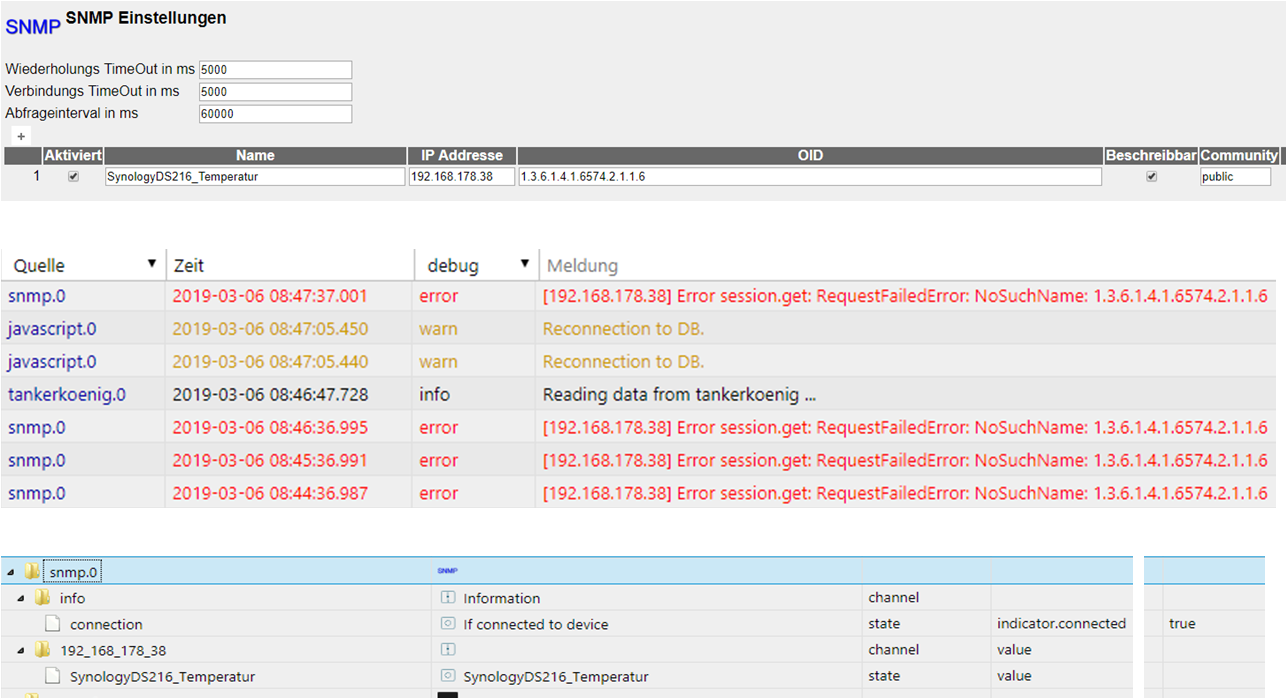Click the Community field public
This screenshot has width=1287, height=699.
[1236, 176]
